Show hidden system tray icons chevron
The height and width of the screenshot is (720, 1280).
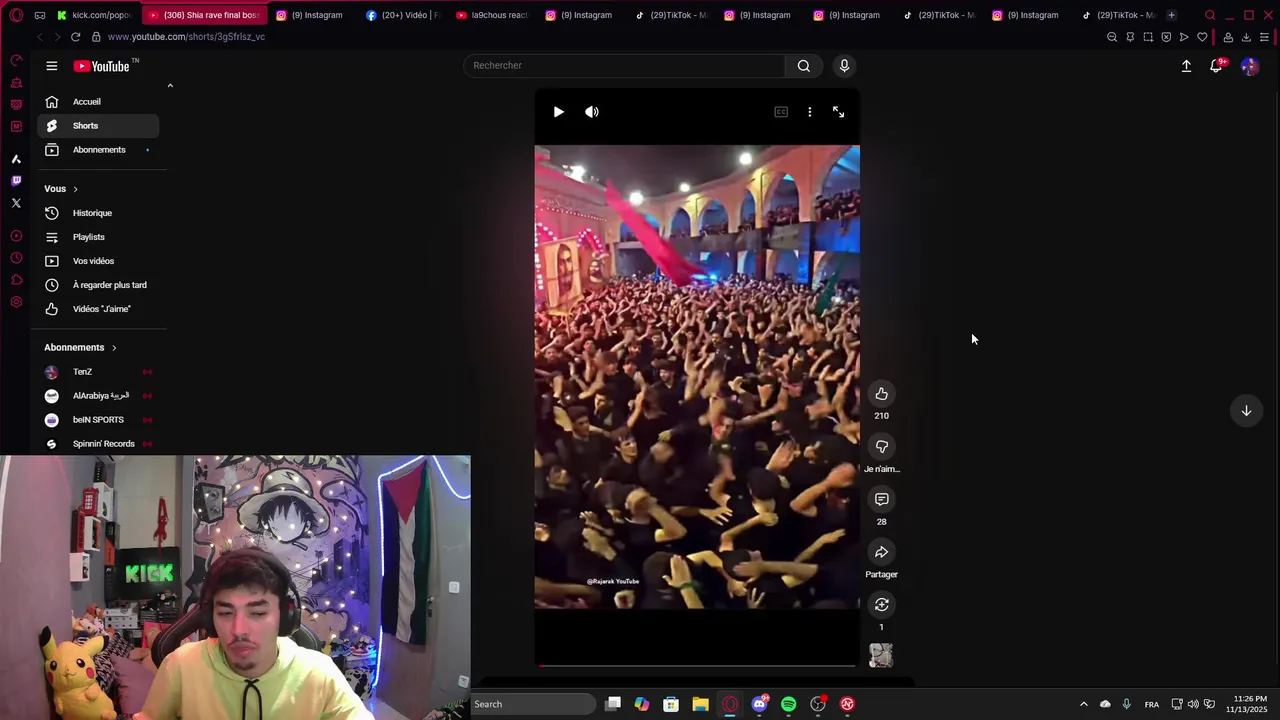tap(1083, 704)
